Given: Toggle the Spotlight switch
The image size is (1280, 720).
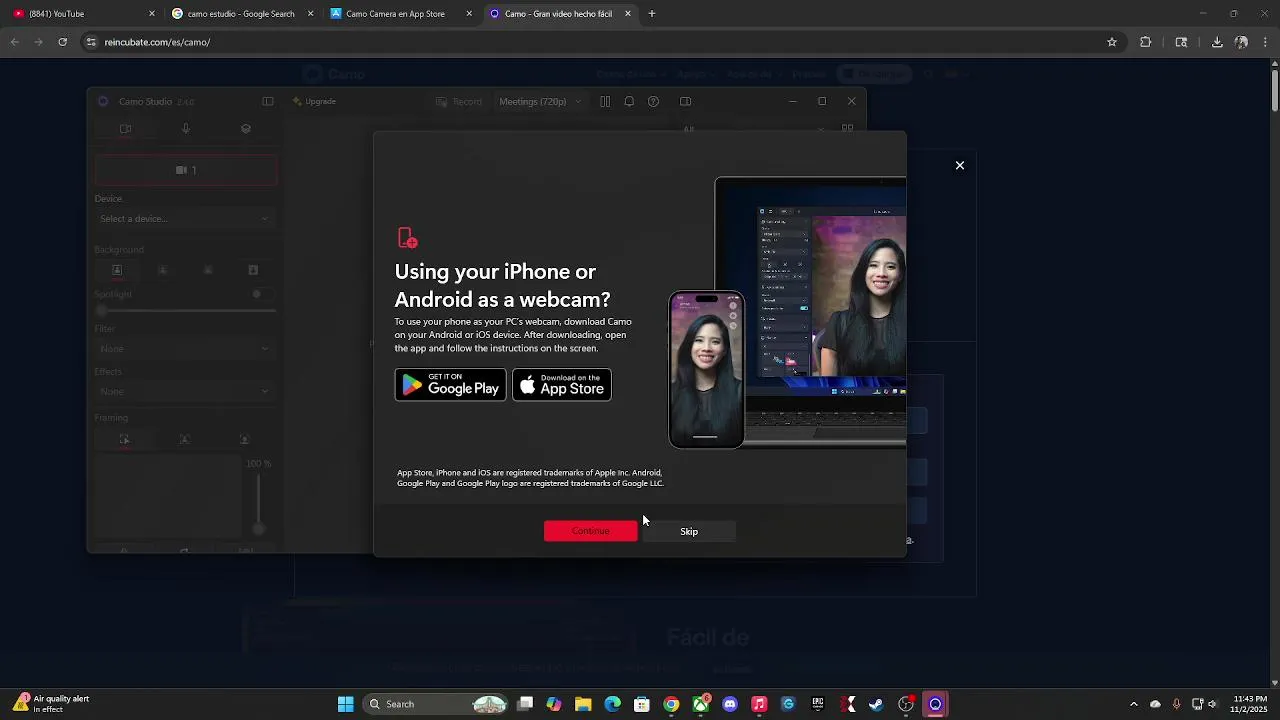Looking at the screenshot, I should [x=261, y=294].
